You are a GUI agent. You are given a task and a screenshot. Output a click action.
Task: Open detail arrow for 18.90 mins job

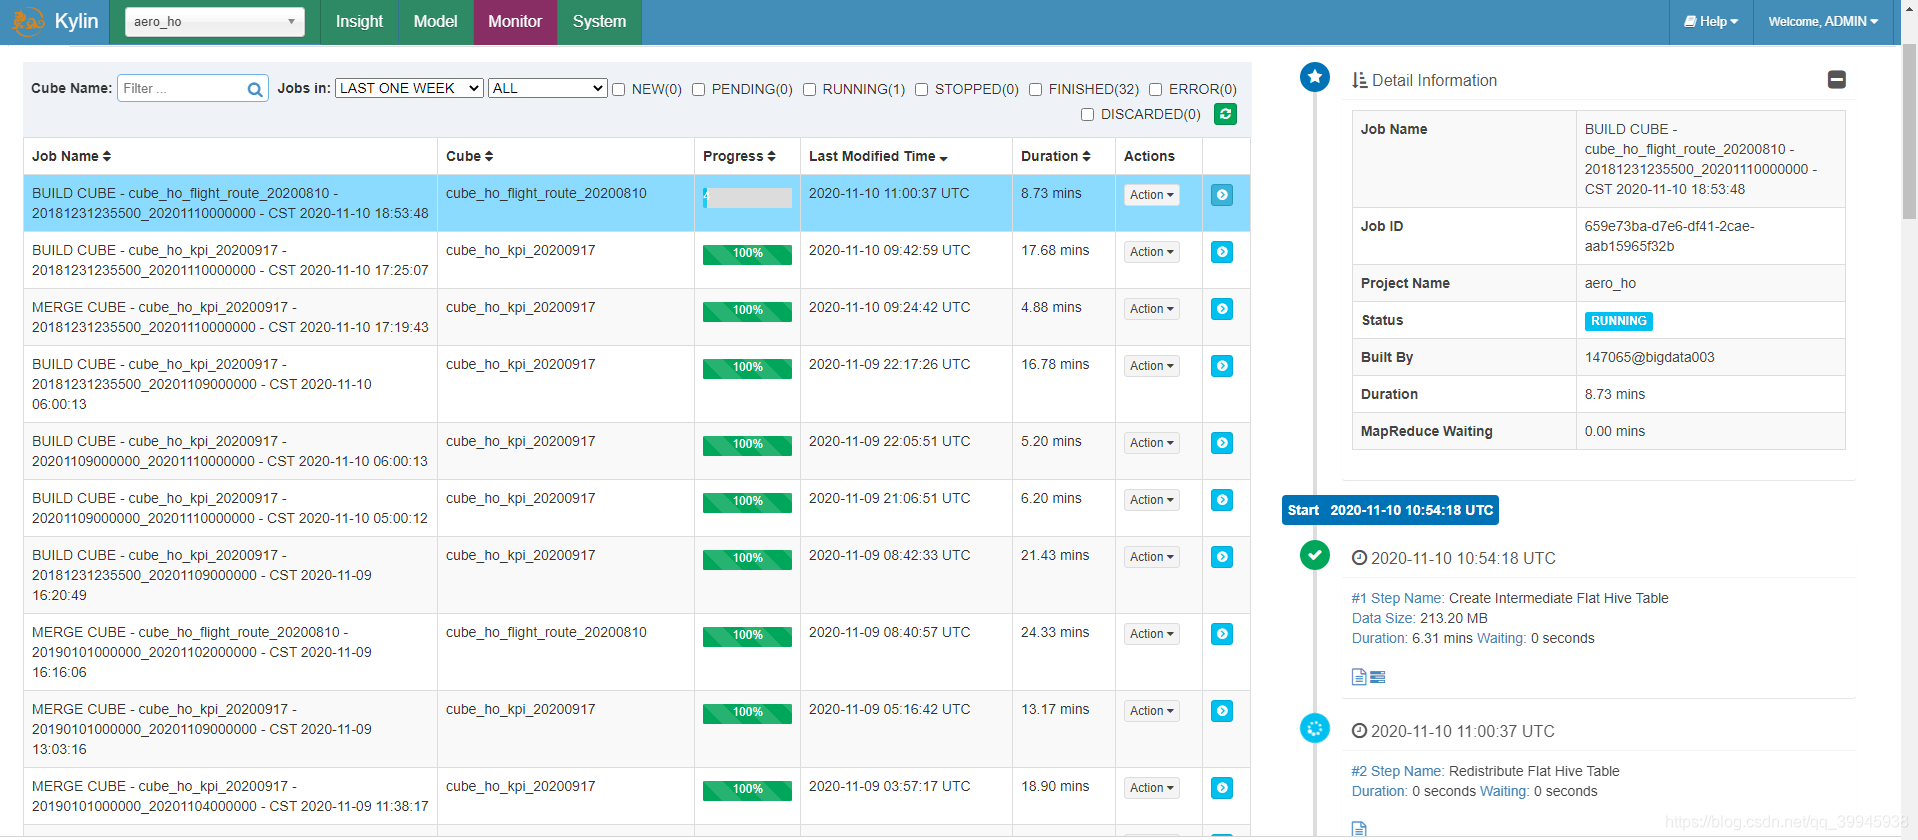coord(1222,788)
